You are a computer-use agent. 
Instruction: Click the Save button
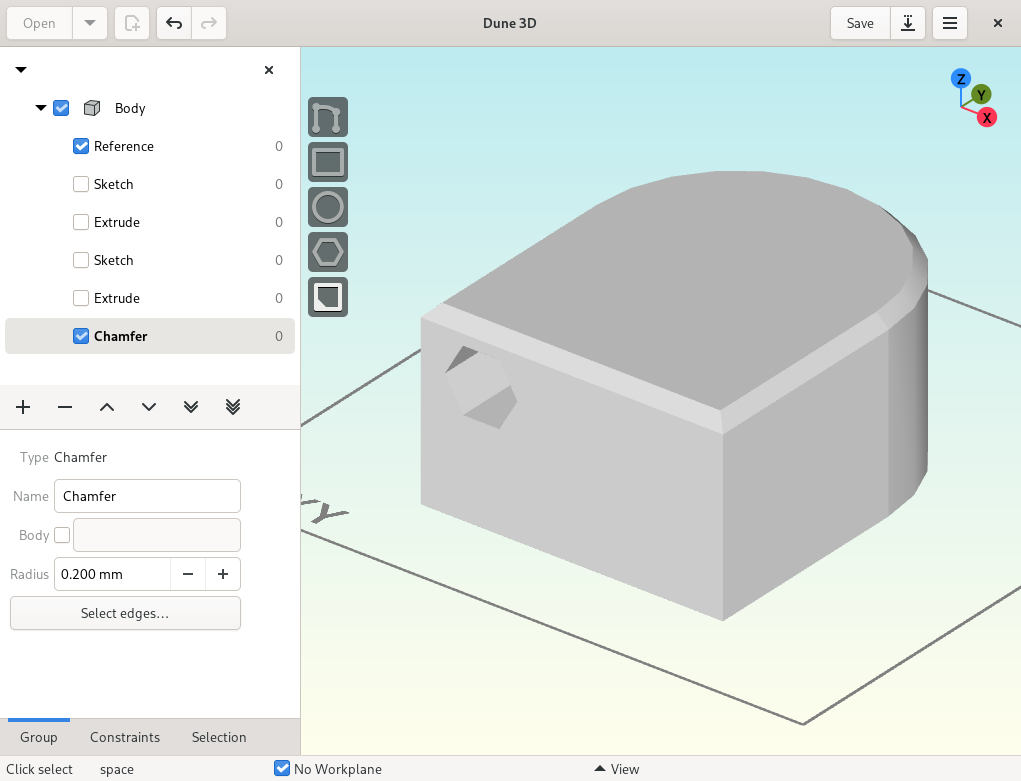860,23
